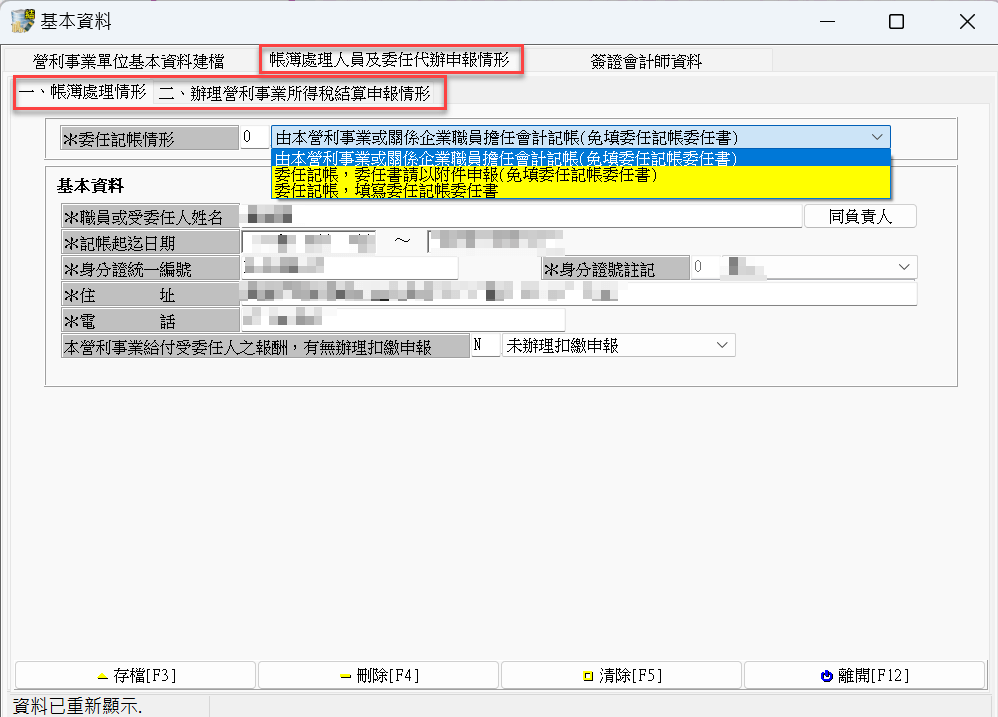Image resolution: width=998 pixels, height=717 pixels.
Task: Click the yellow triangle icon on 存檔 button
Action: coord(102,676)
